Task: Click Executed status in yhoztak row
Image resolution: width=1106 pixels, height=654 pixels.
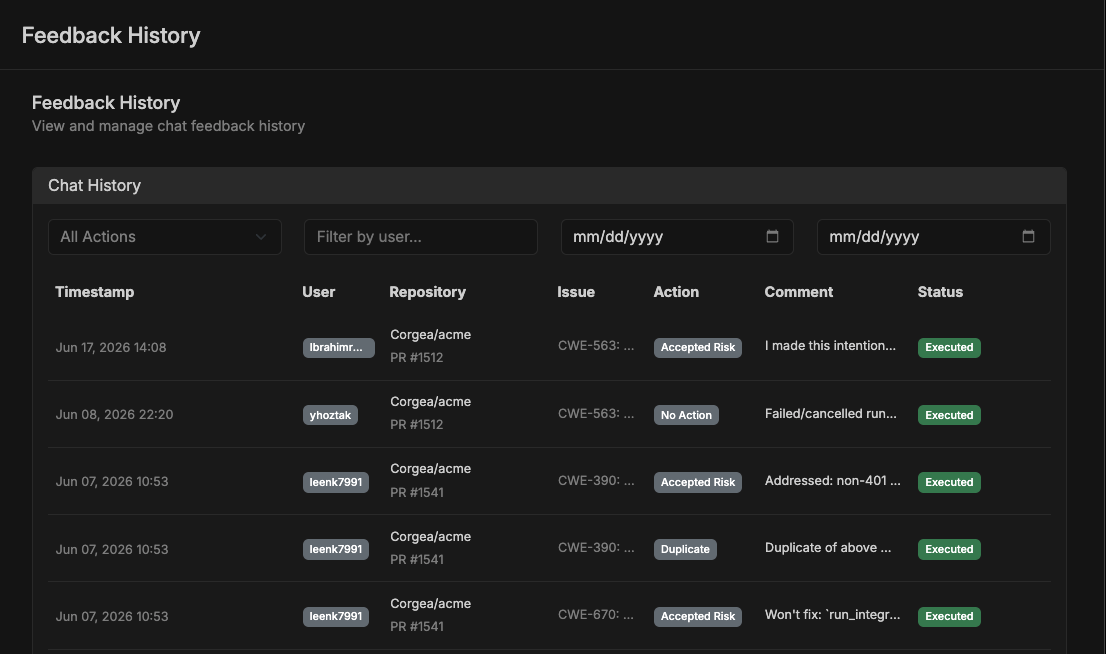Action: [x=949, y=415]
